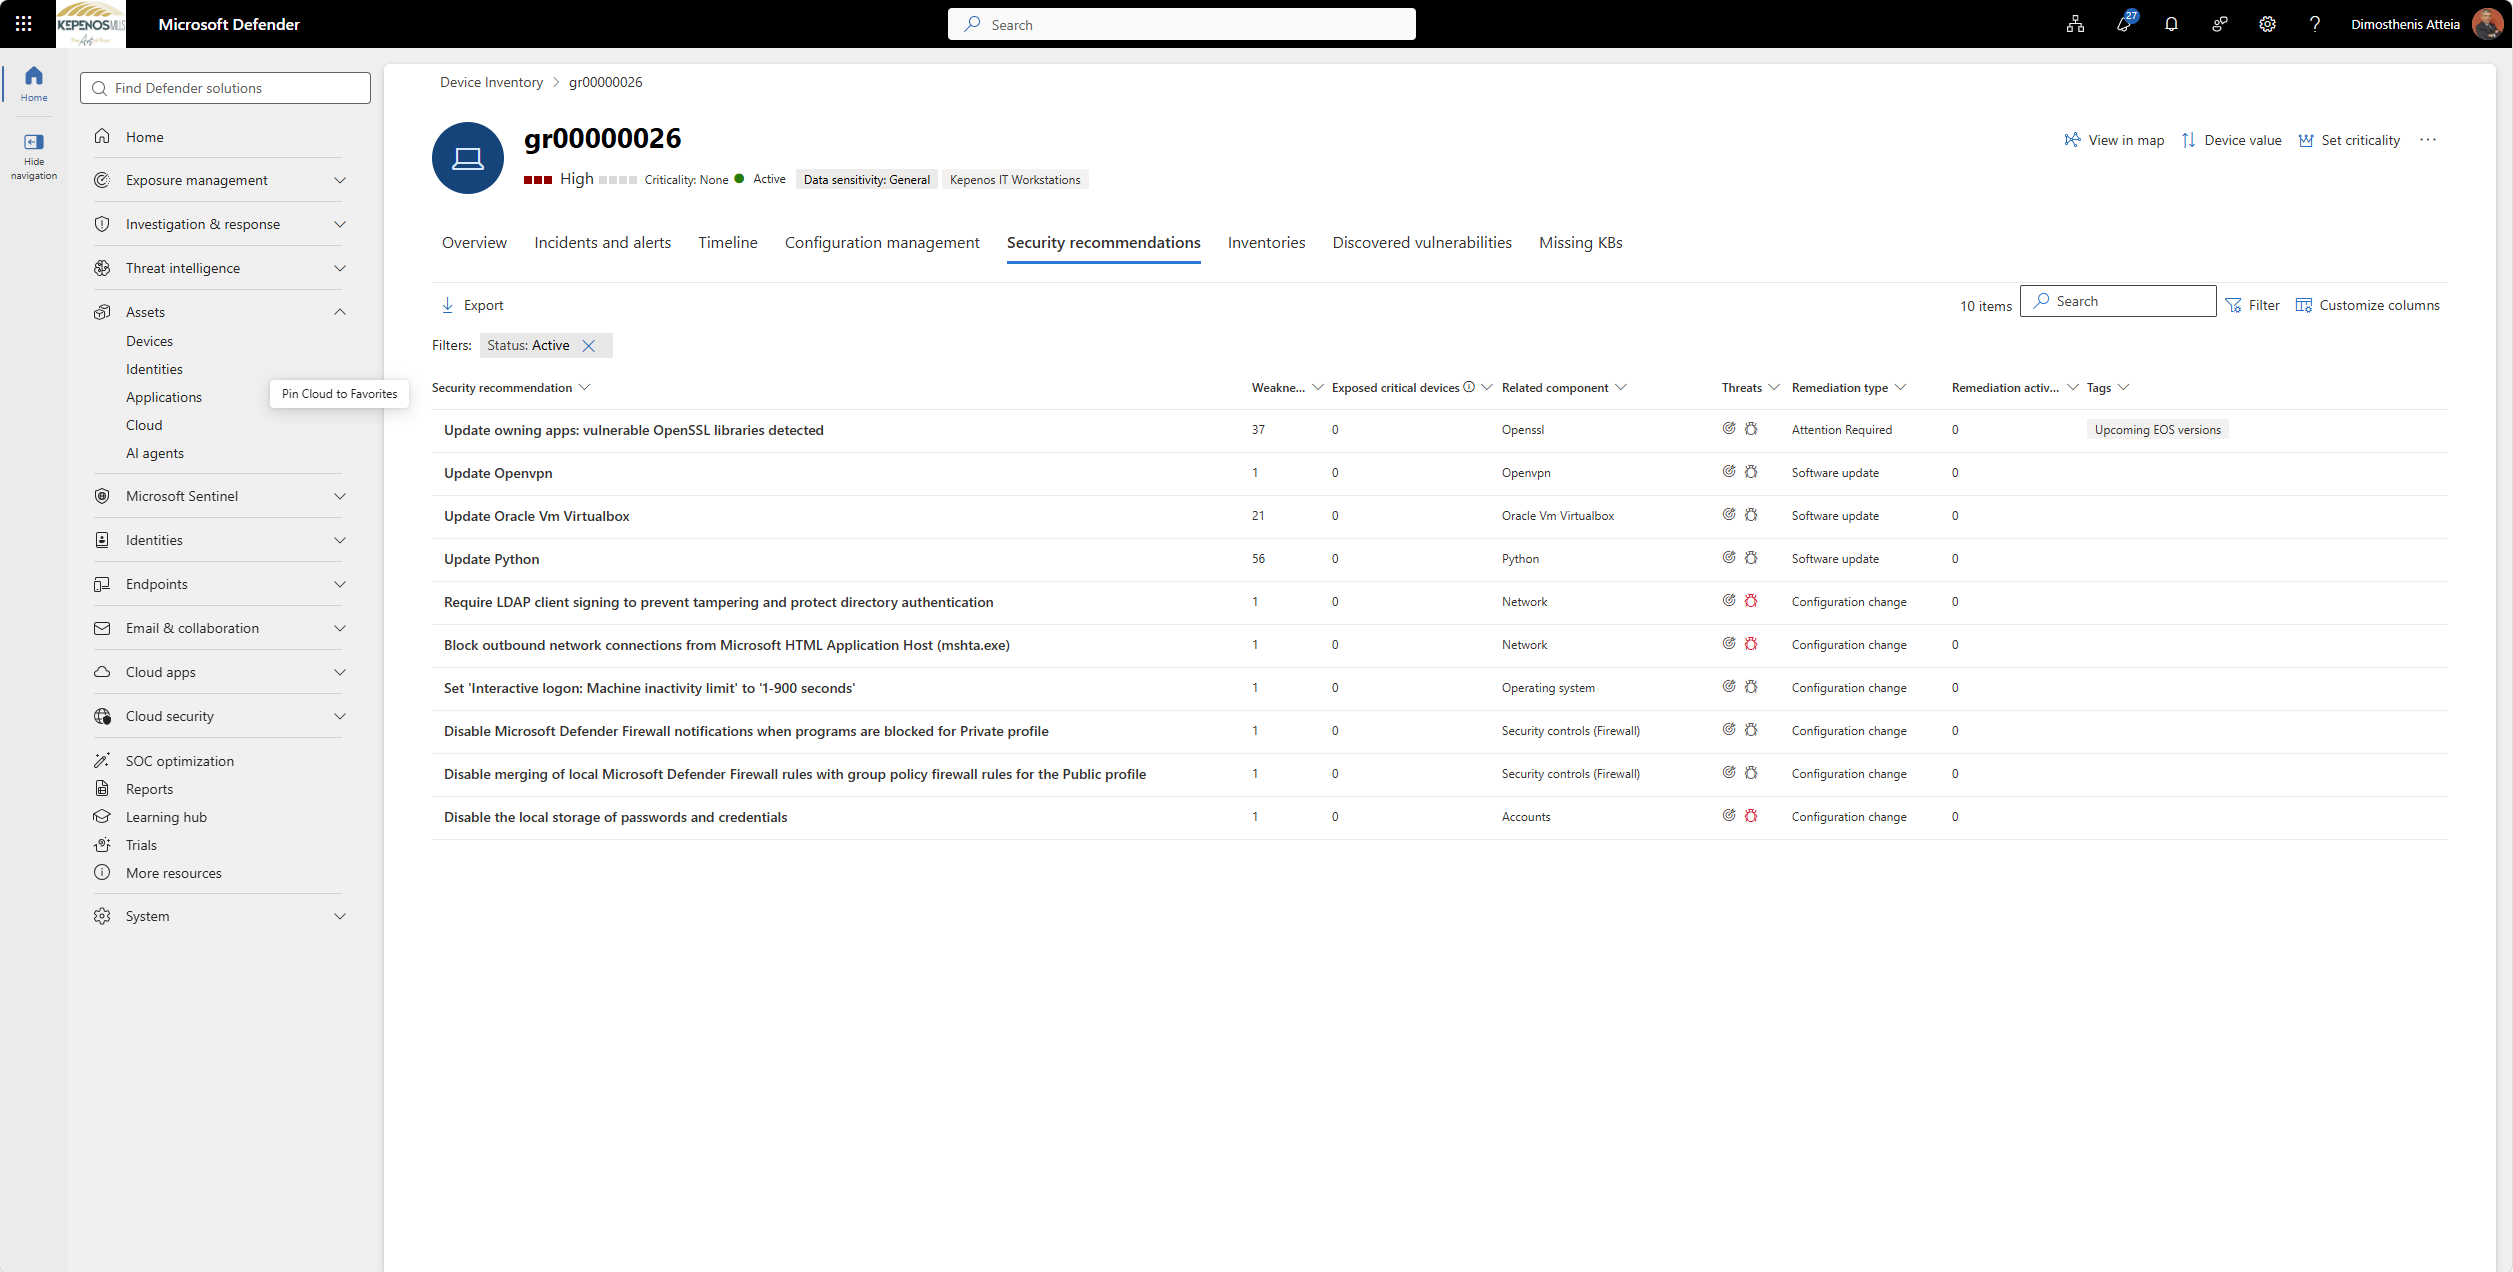
Task: Click threat insights icon for OpenSSL row
Action: tap(1729, 428)
